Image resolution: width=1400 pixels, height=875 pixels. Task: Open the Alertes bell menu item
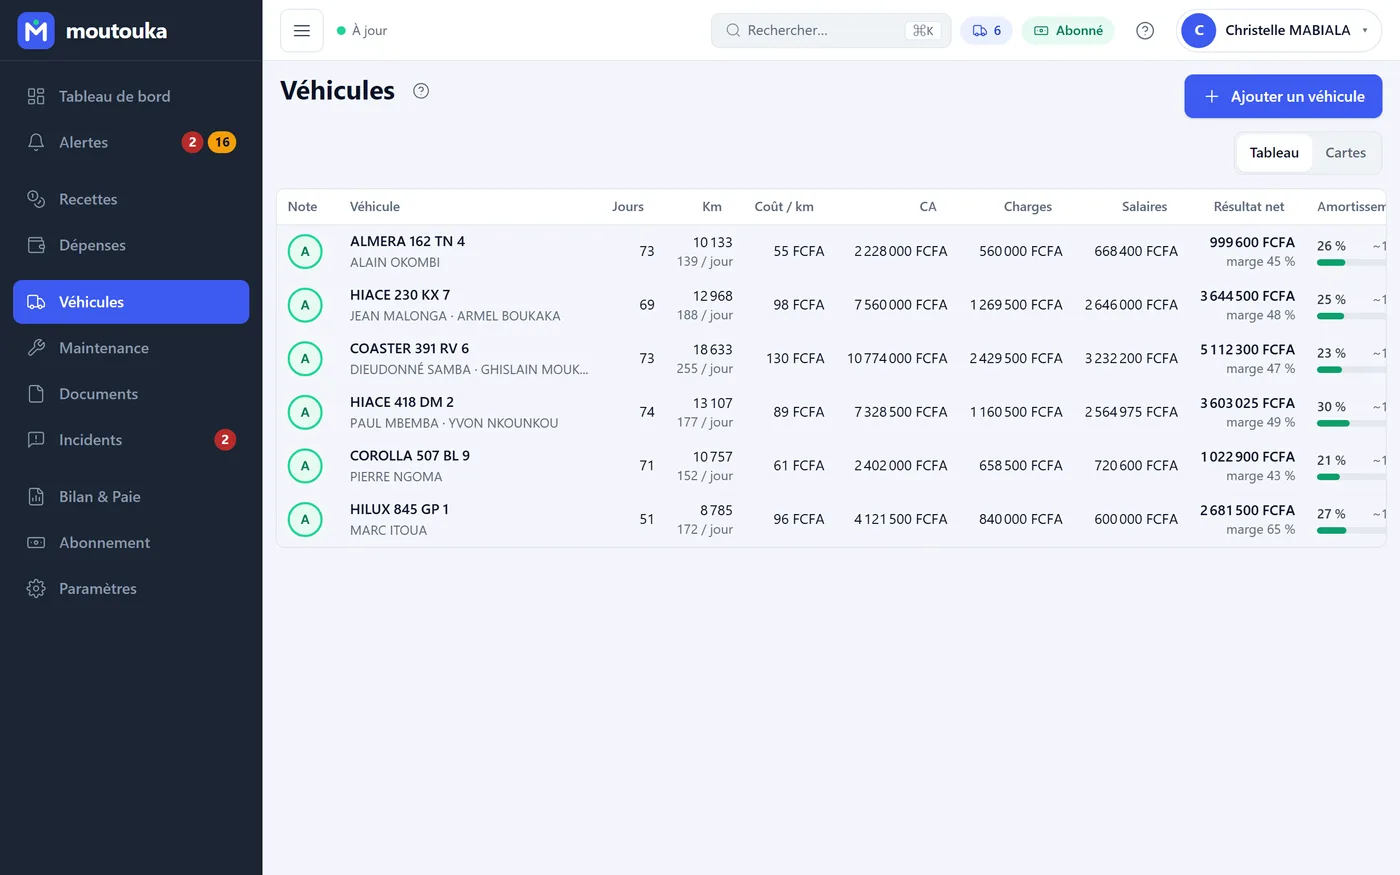131,142
